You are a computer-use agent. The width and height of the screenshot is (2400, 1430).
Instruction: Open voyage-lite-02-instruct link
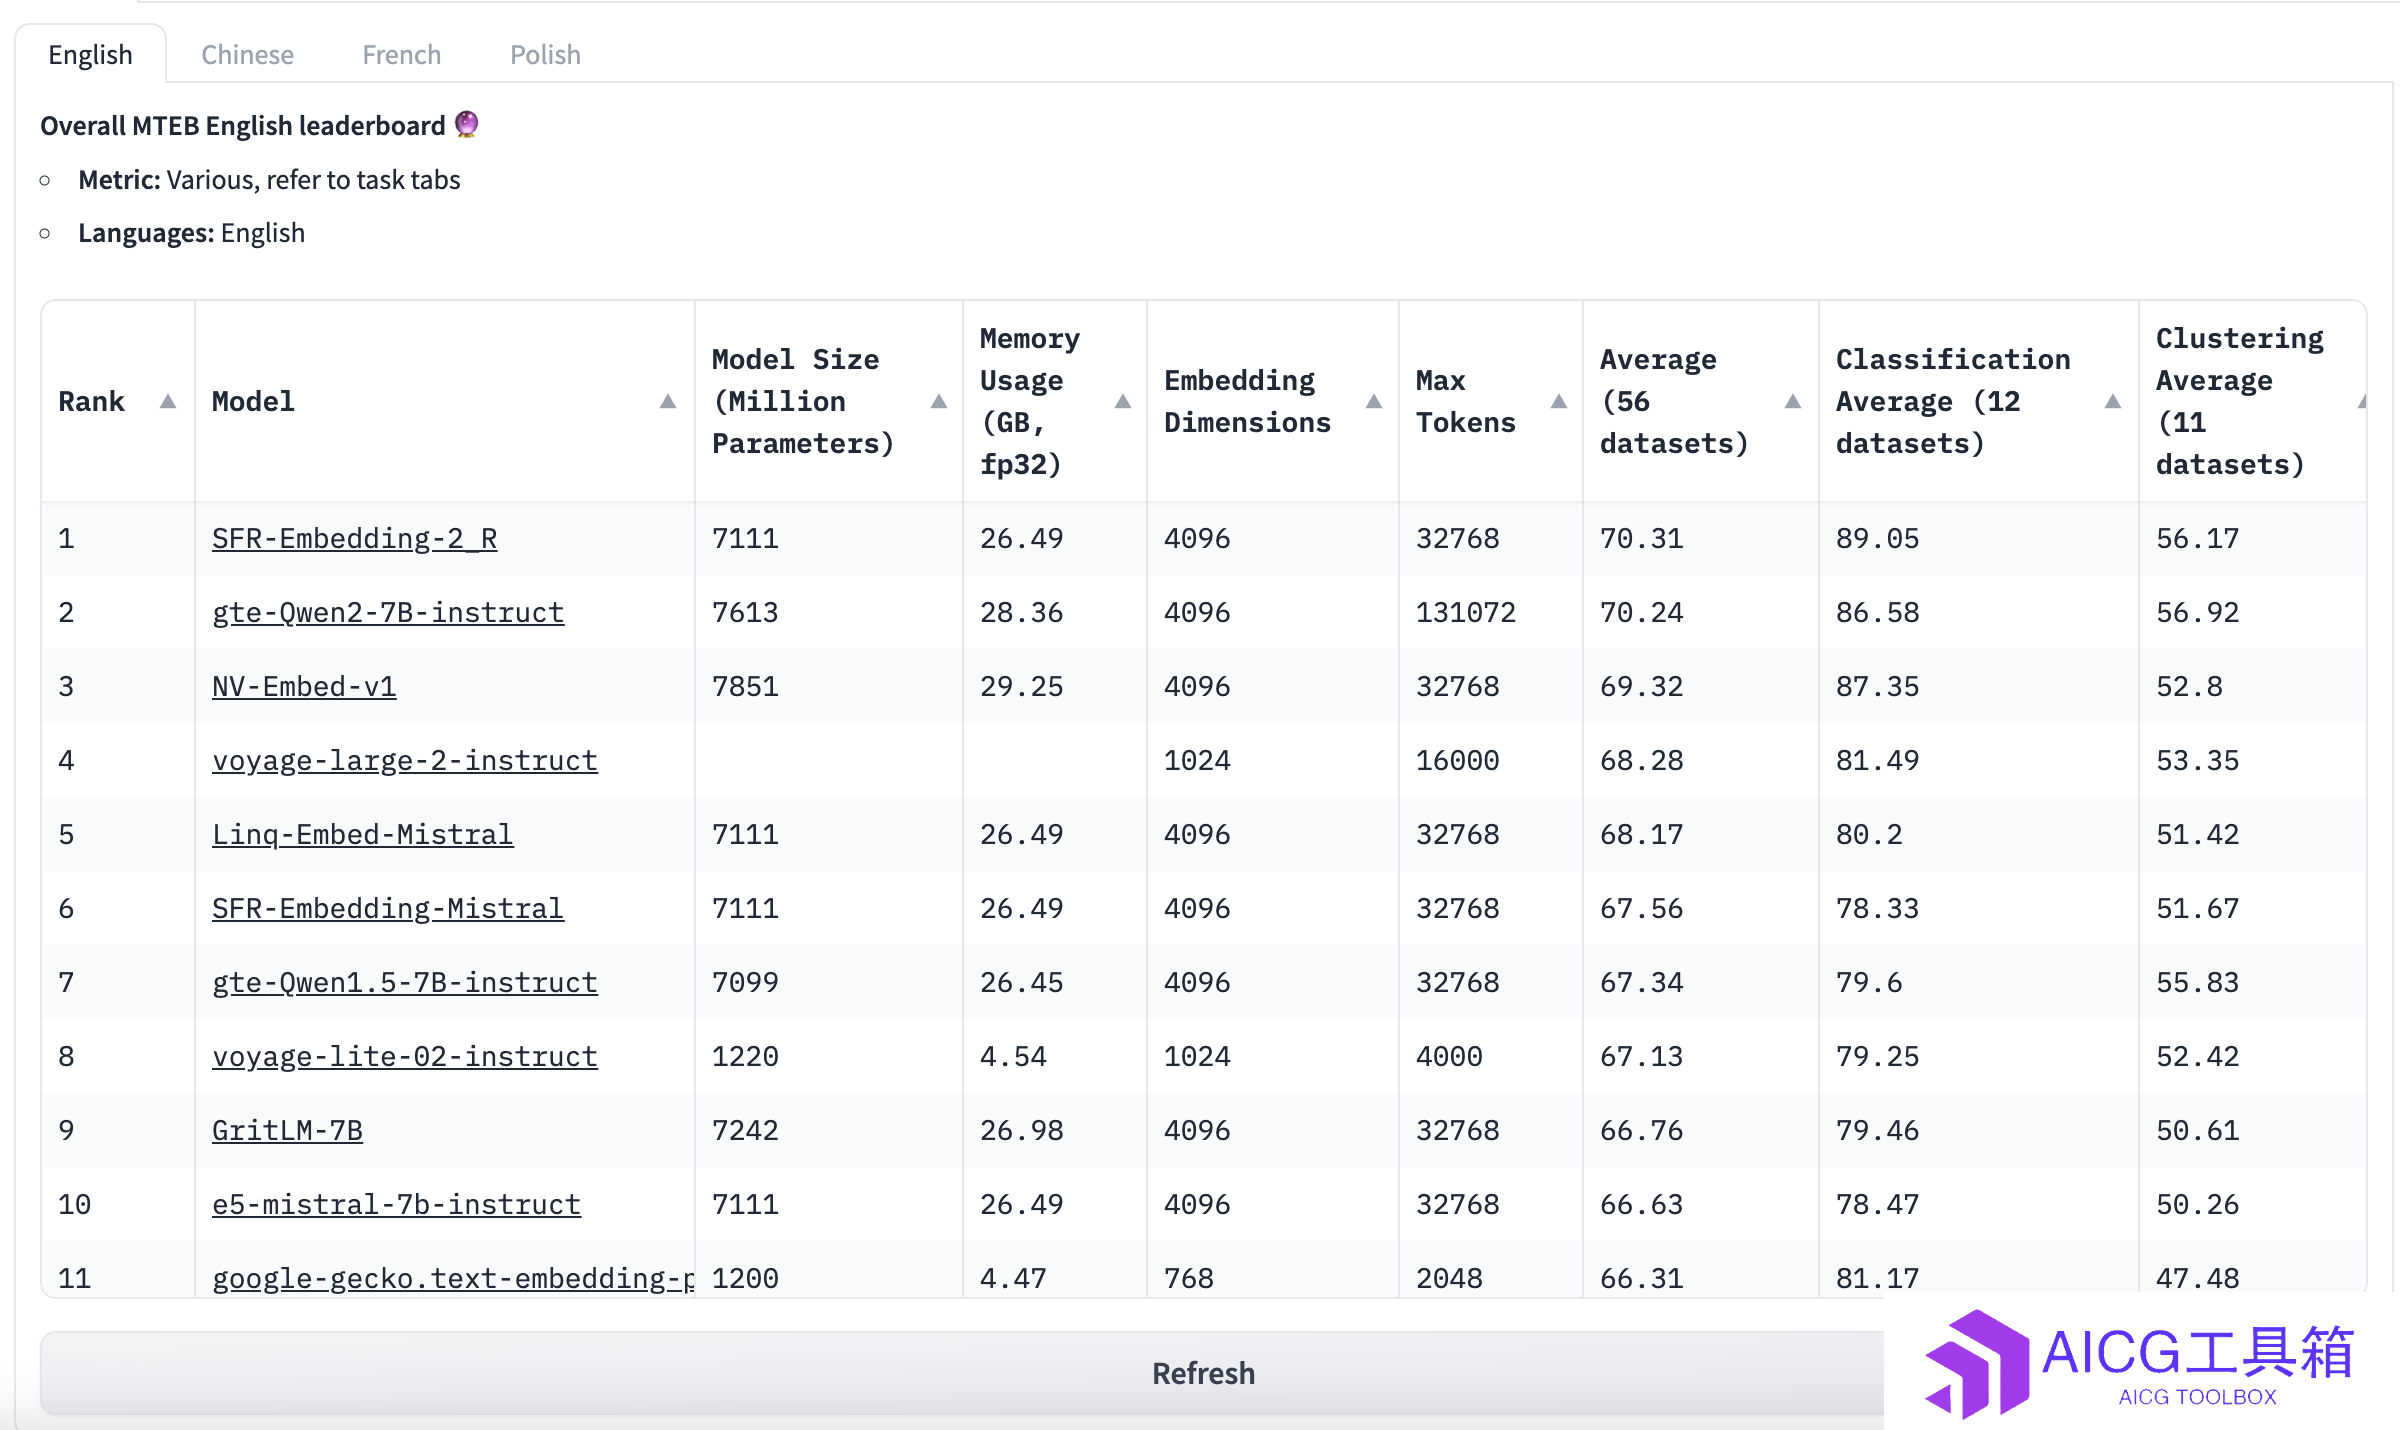(x=405, y=1056)
